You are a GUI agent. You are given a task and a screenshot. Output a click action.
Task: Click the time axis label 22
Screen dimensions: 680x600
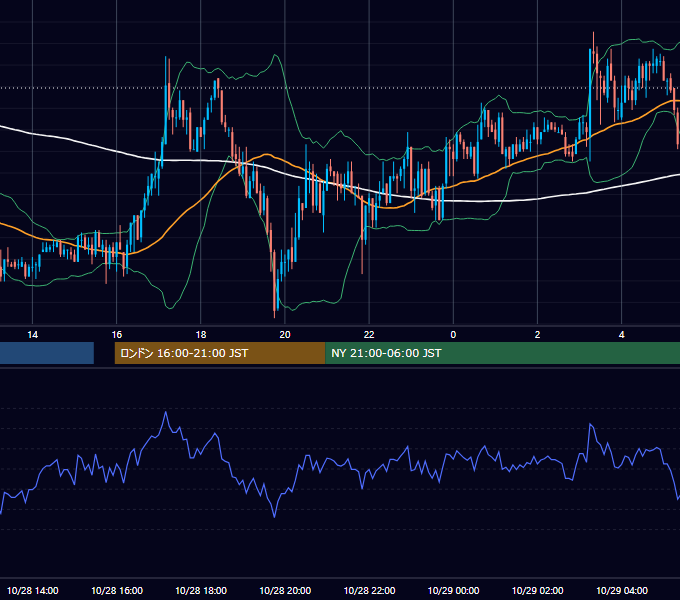point(369,335)
